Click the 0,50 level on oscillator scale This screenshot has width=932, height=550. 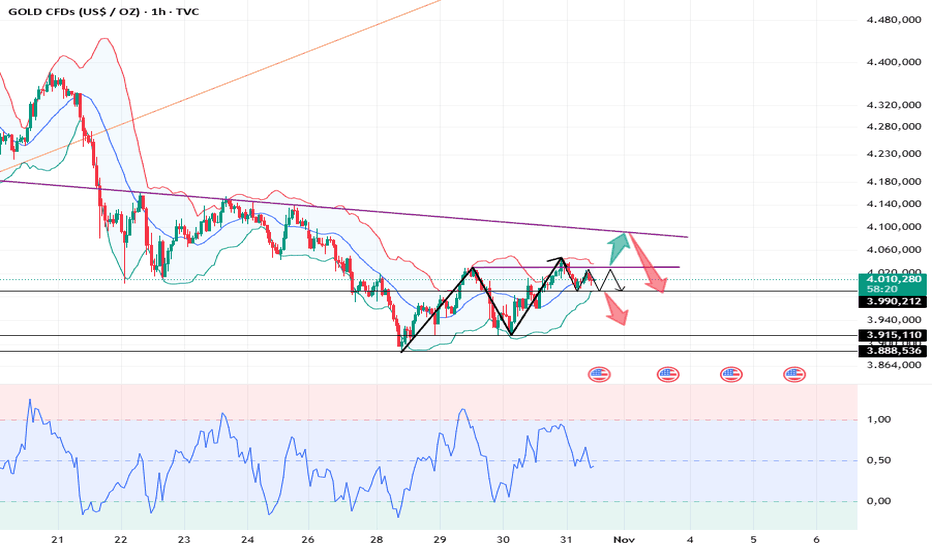(879, 460)
